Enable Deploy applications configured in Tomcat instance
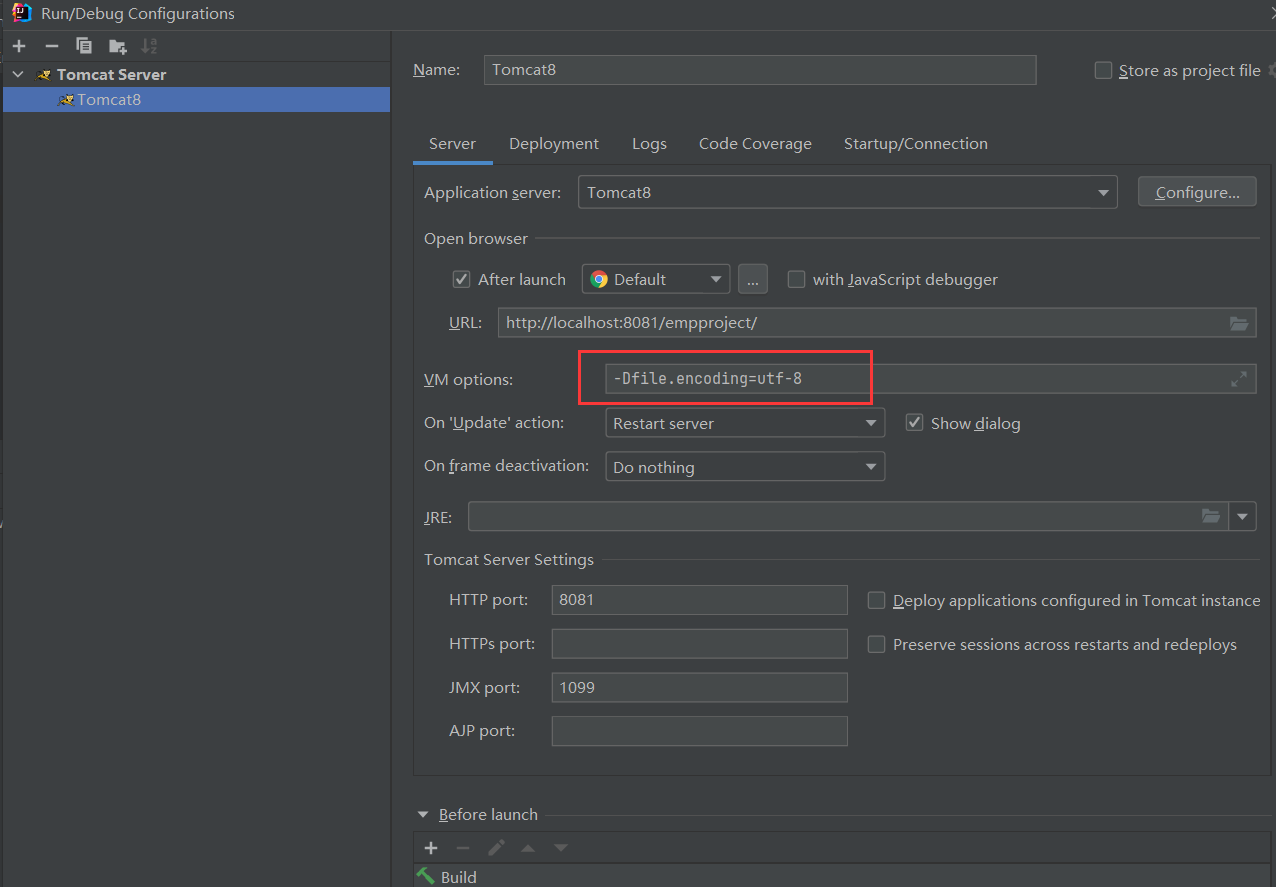1276x887 pixels. pyautogui.click(x=876, y=600)
